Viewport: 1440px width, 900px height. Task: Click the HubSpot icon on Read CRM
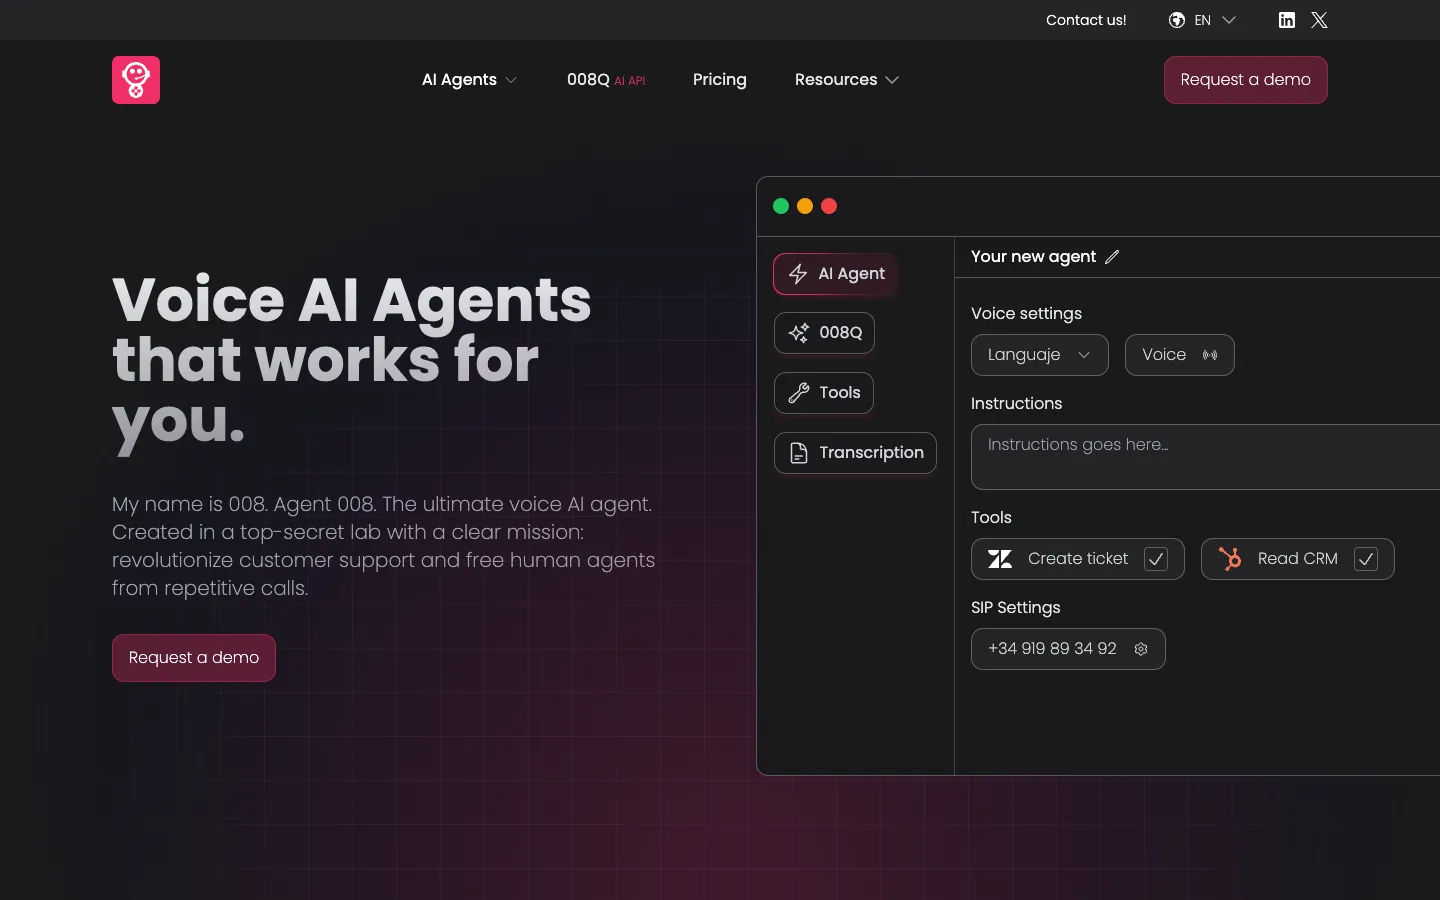coord(1230,559)
